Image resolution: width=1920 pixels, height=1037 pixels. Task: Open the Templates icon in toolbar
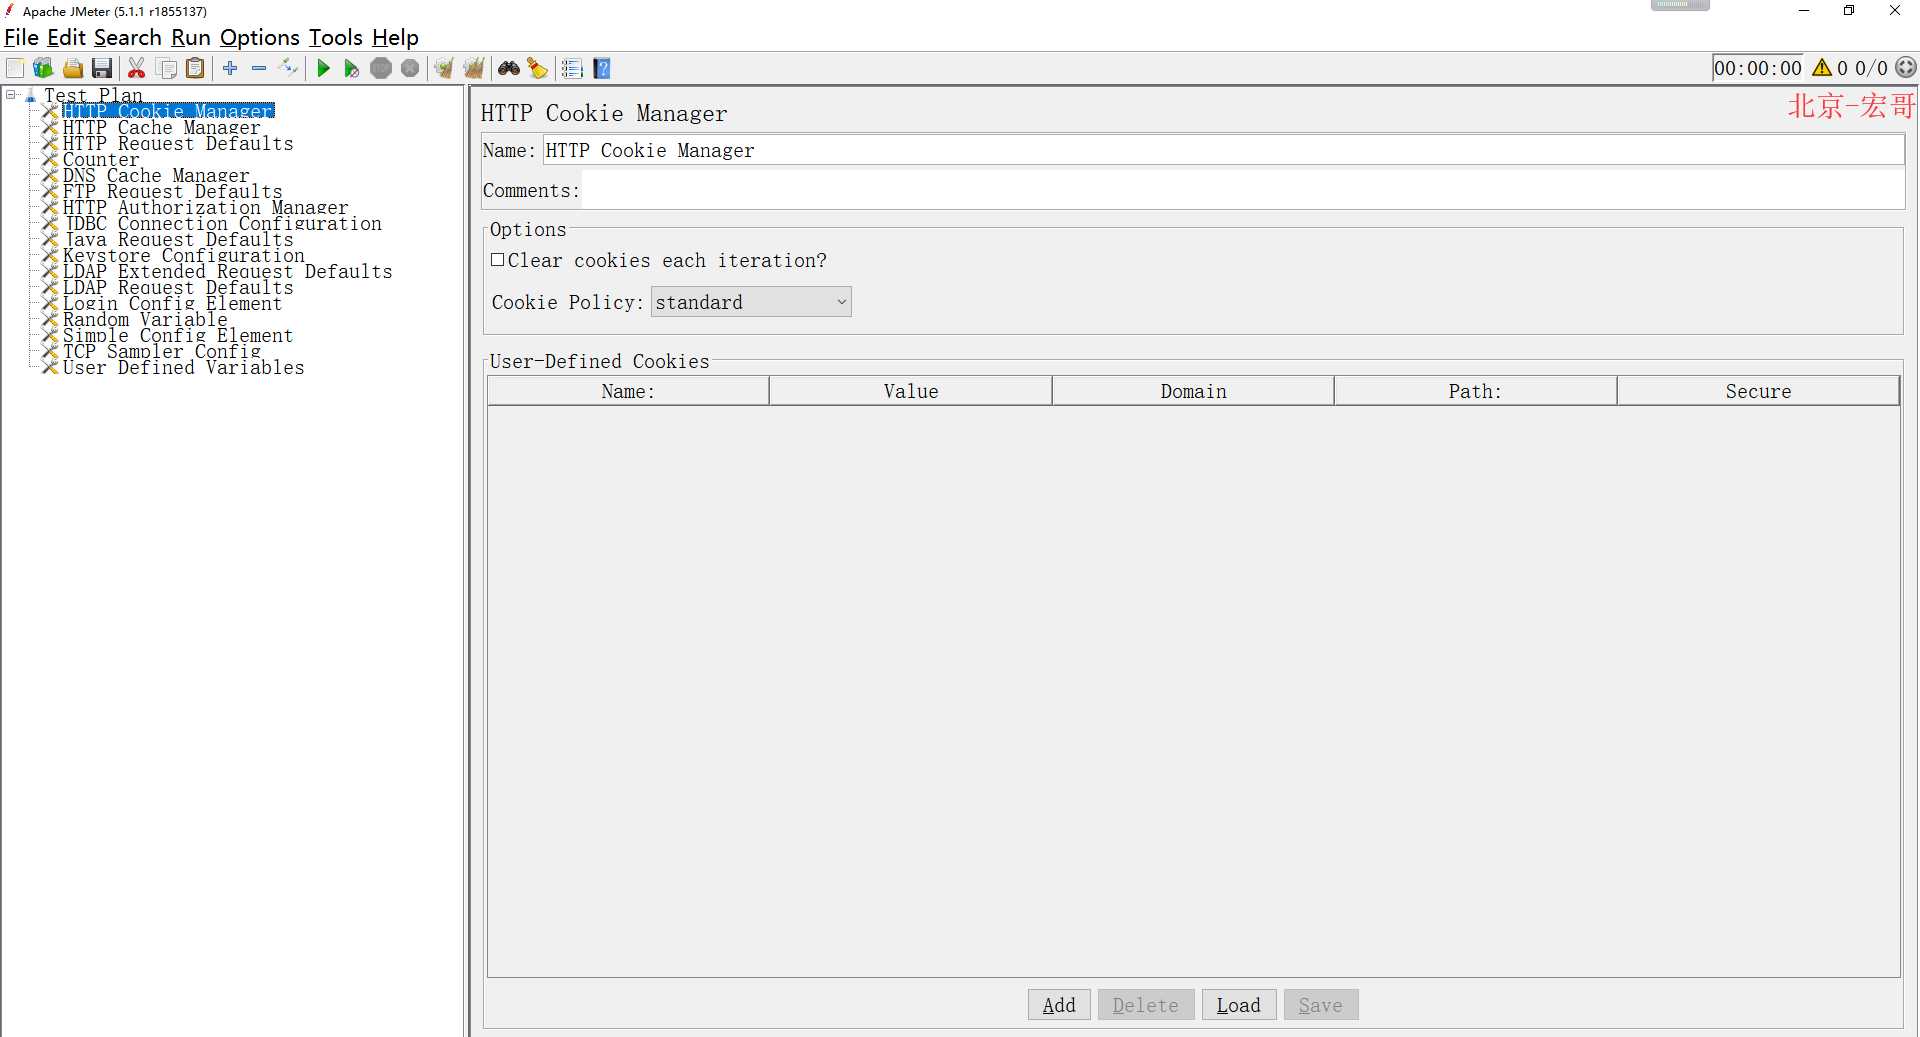[43, 68]
